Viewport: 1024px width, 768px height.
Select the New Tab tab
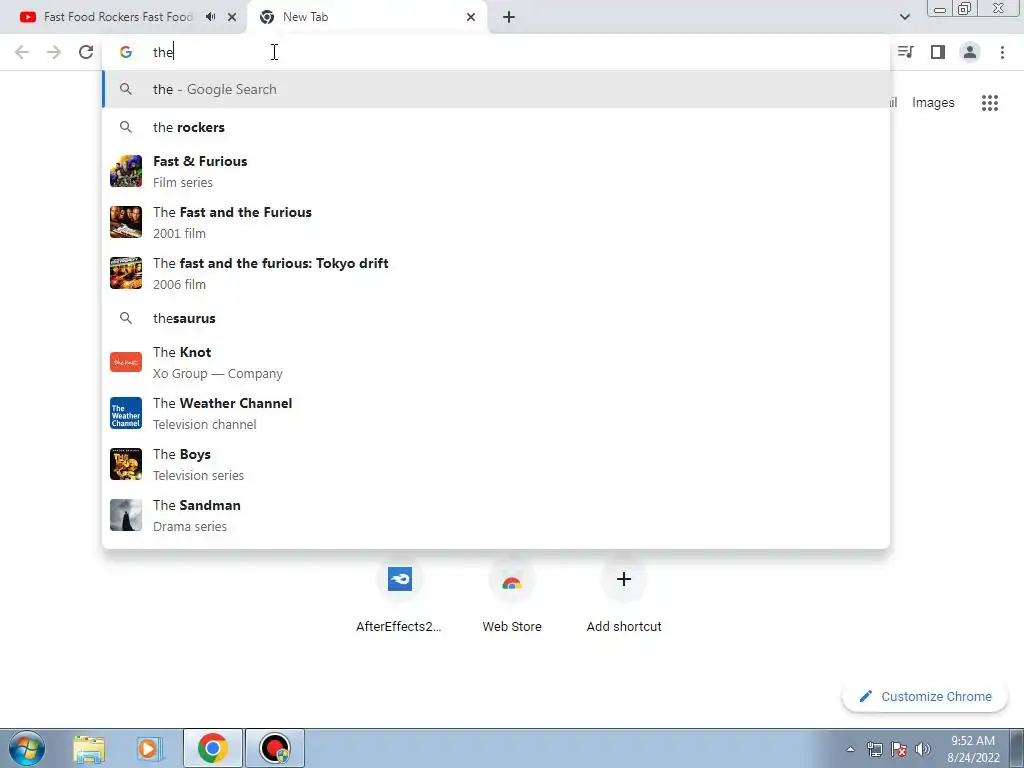tap(366, 17)
